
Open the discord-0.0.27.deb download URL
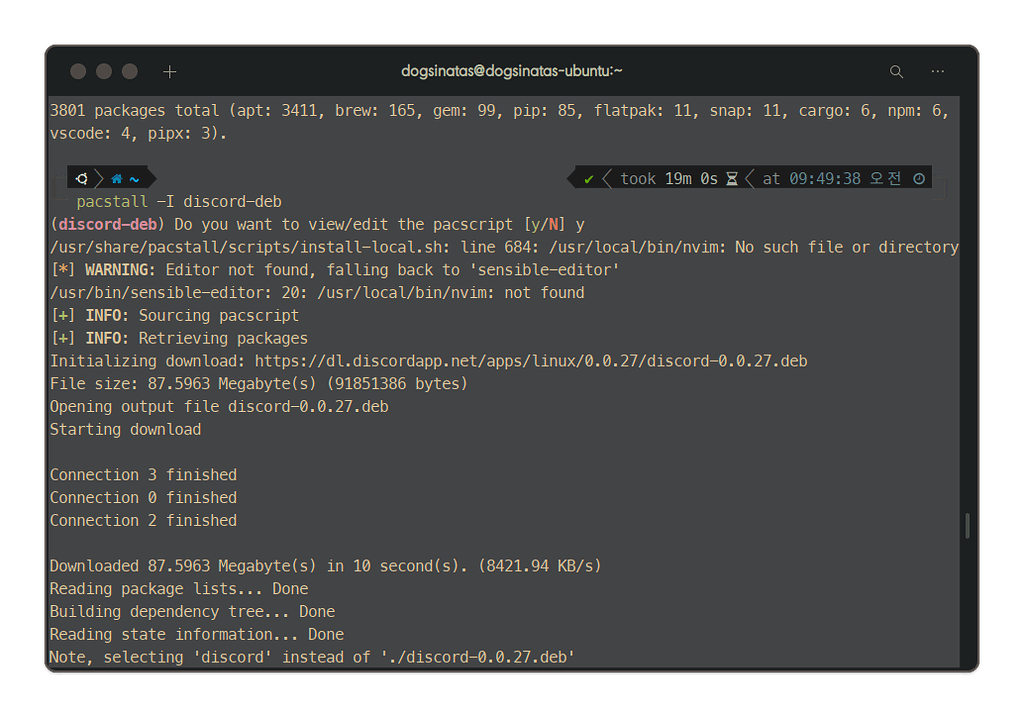point(531,361)
